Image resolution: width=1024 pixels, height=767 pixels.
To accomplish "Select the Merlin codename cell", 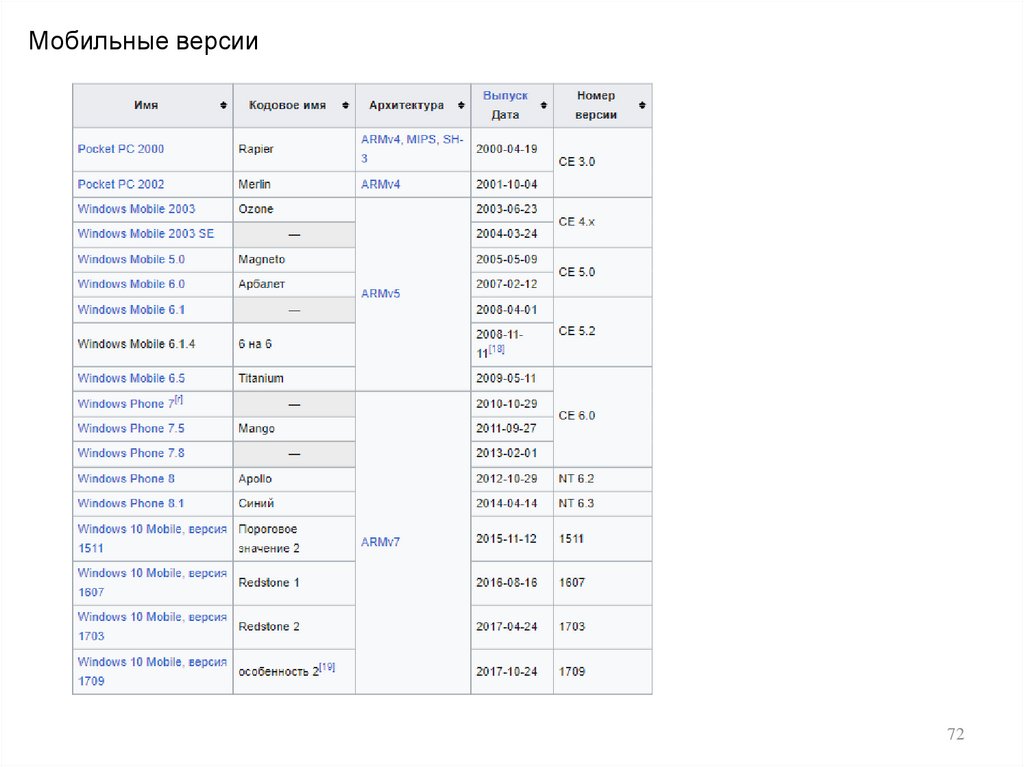I will tap(295, 185).
